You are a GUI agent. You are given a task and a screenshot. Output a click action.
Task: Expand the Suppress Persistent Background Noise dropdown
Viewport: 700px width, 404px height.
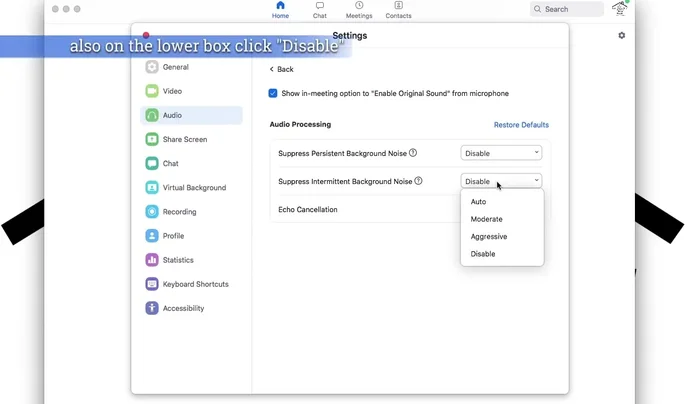tap(501, 153)
